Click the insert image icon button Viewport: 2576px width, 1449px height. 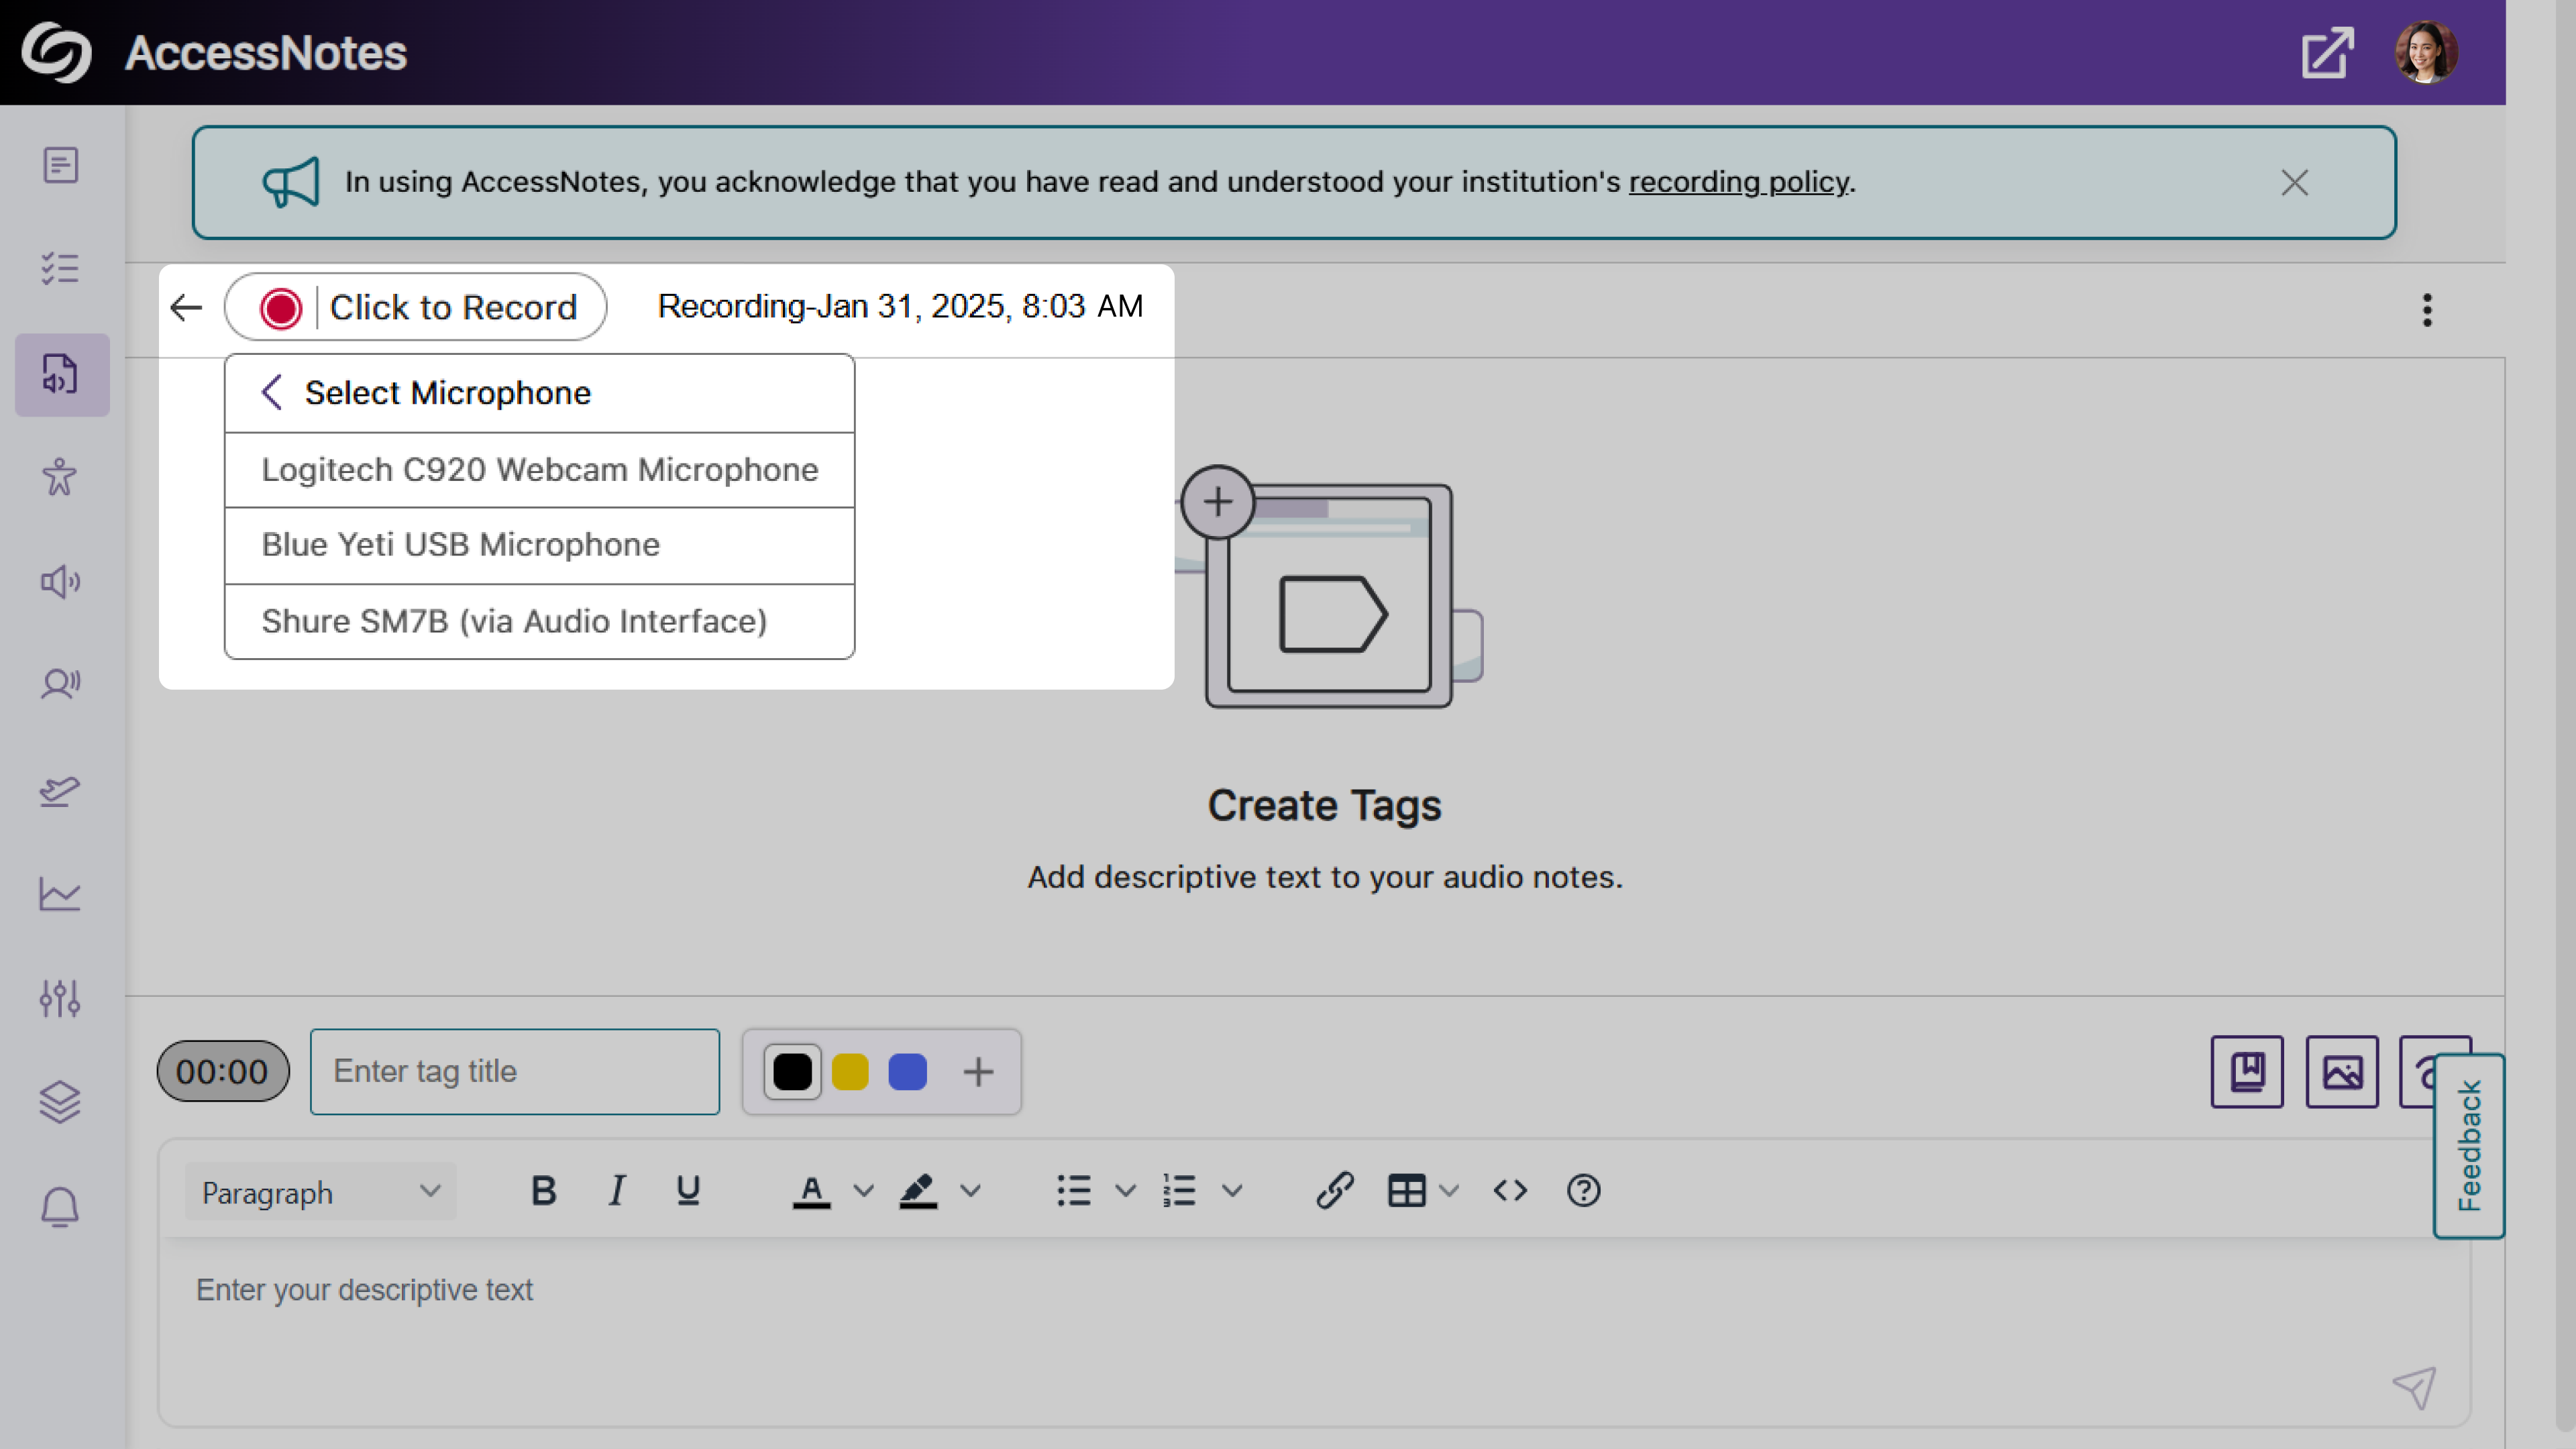click(2341, 1072)
